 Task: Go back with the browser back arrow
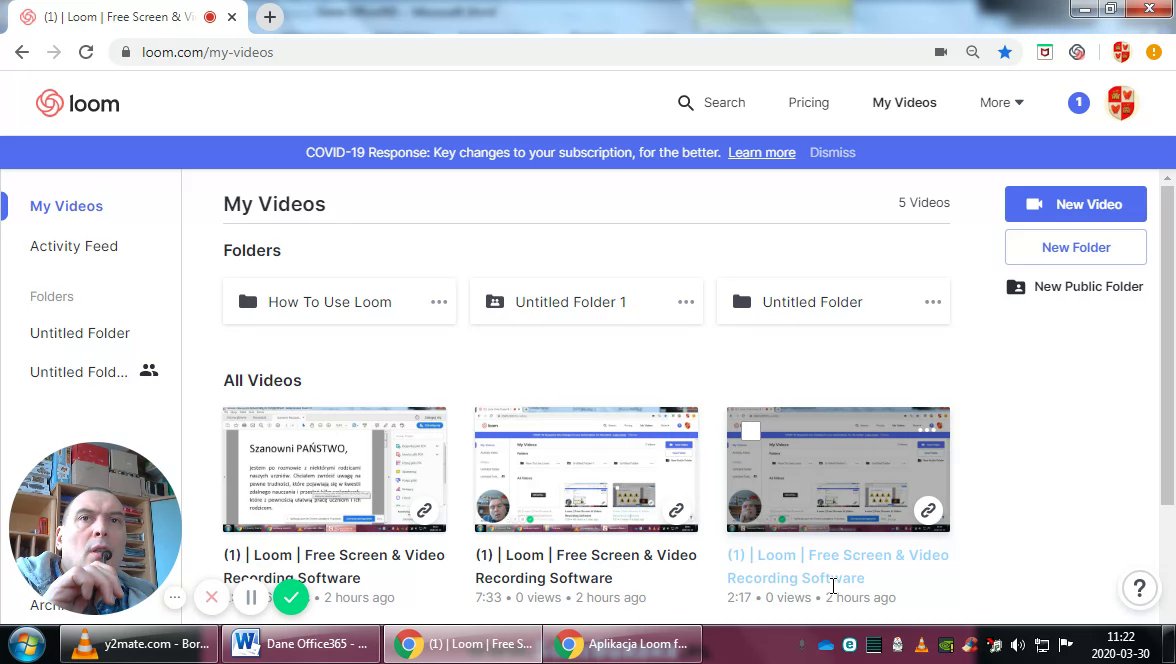coord(22,52)
